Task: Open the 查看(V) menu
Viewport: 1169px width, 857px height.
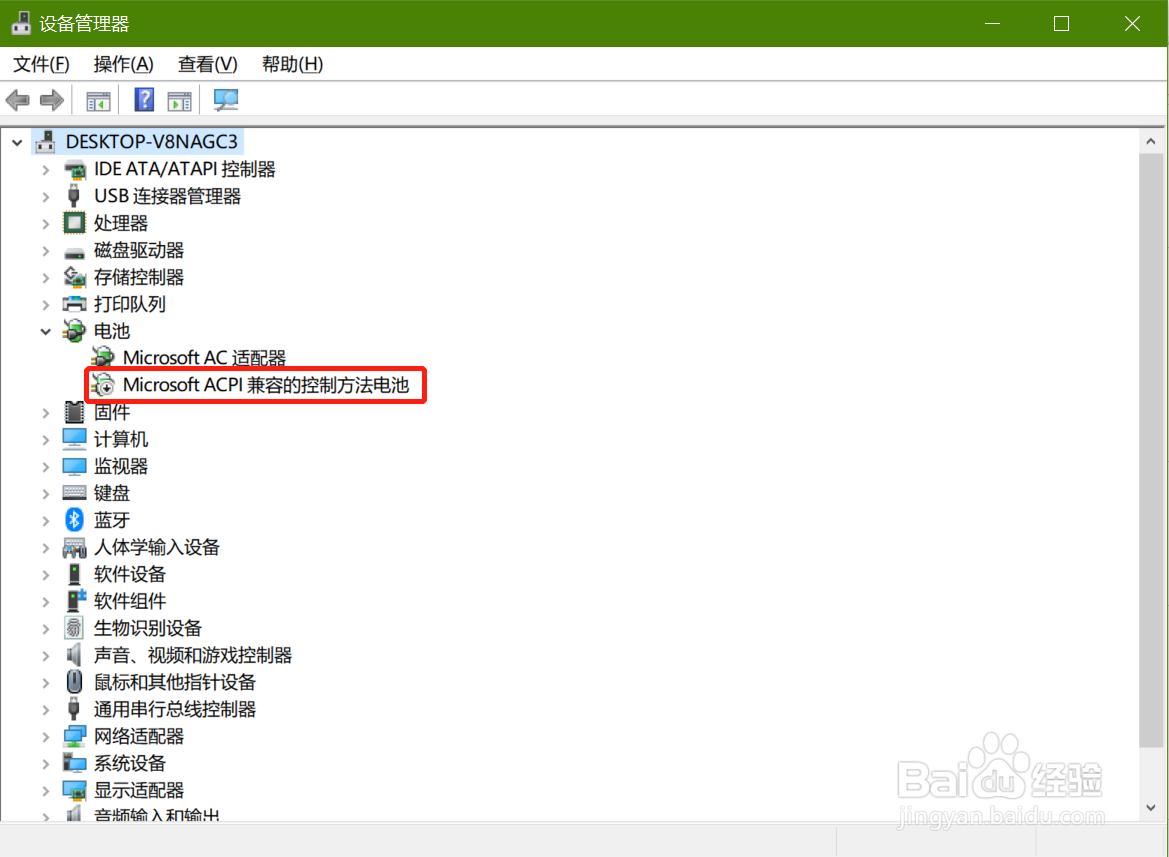Action: pos(208,64)
